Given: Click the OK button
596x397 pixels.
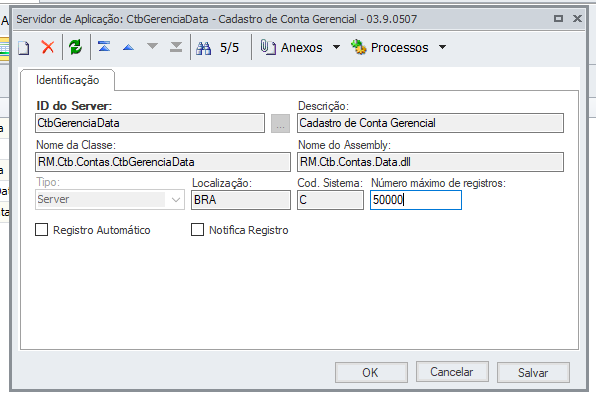Looking at the screenshot, I should (371, 372).
